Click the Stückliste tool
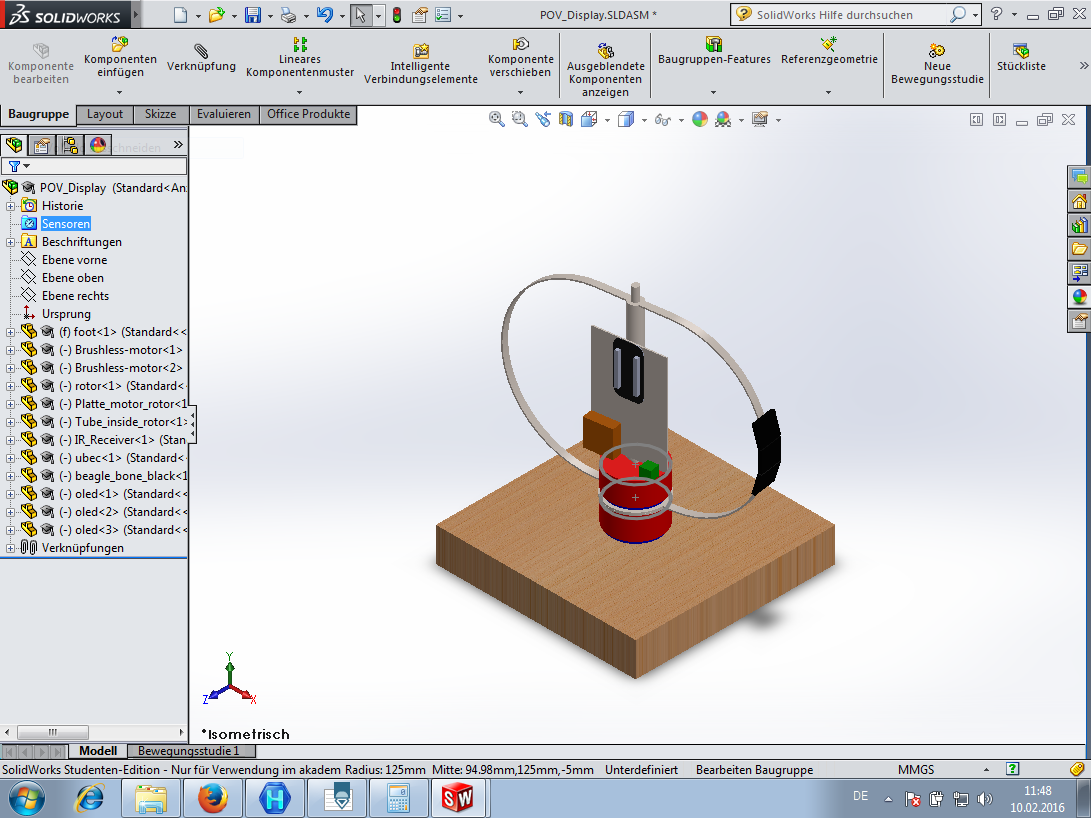Viewport: 1091px width, 818px height. click(1021, 57)
